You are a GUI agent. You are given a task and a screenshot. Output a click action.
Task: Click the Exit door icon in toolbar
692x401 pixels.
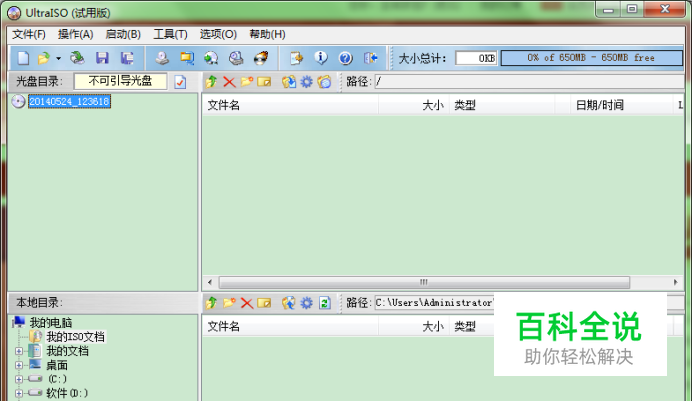[x=370, y=58]
